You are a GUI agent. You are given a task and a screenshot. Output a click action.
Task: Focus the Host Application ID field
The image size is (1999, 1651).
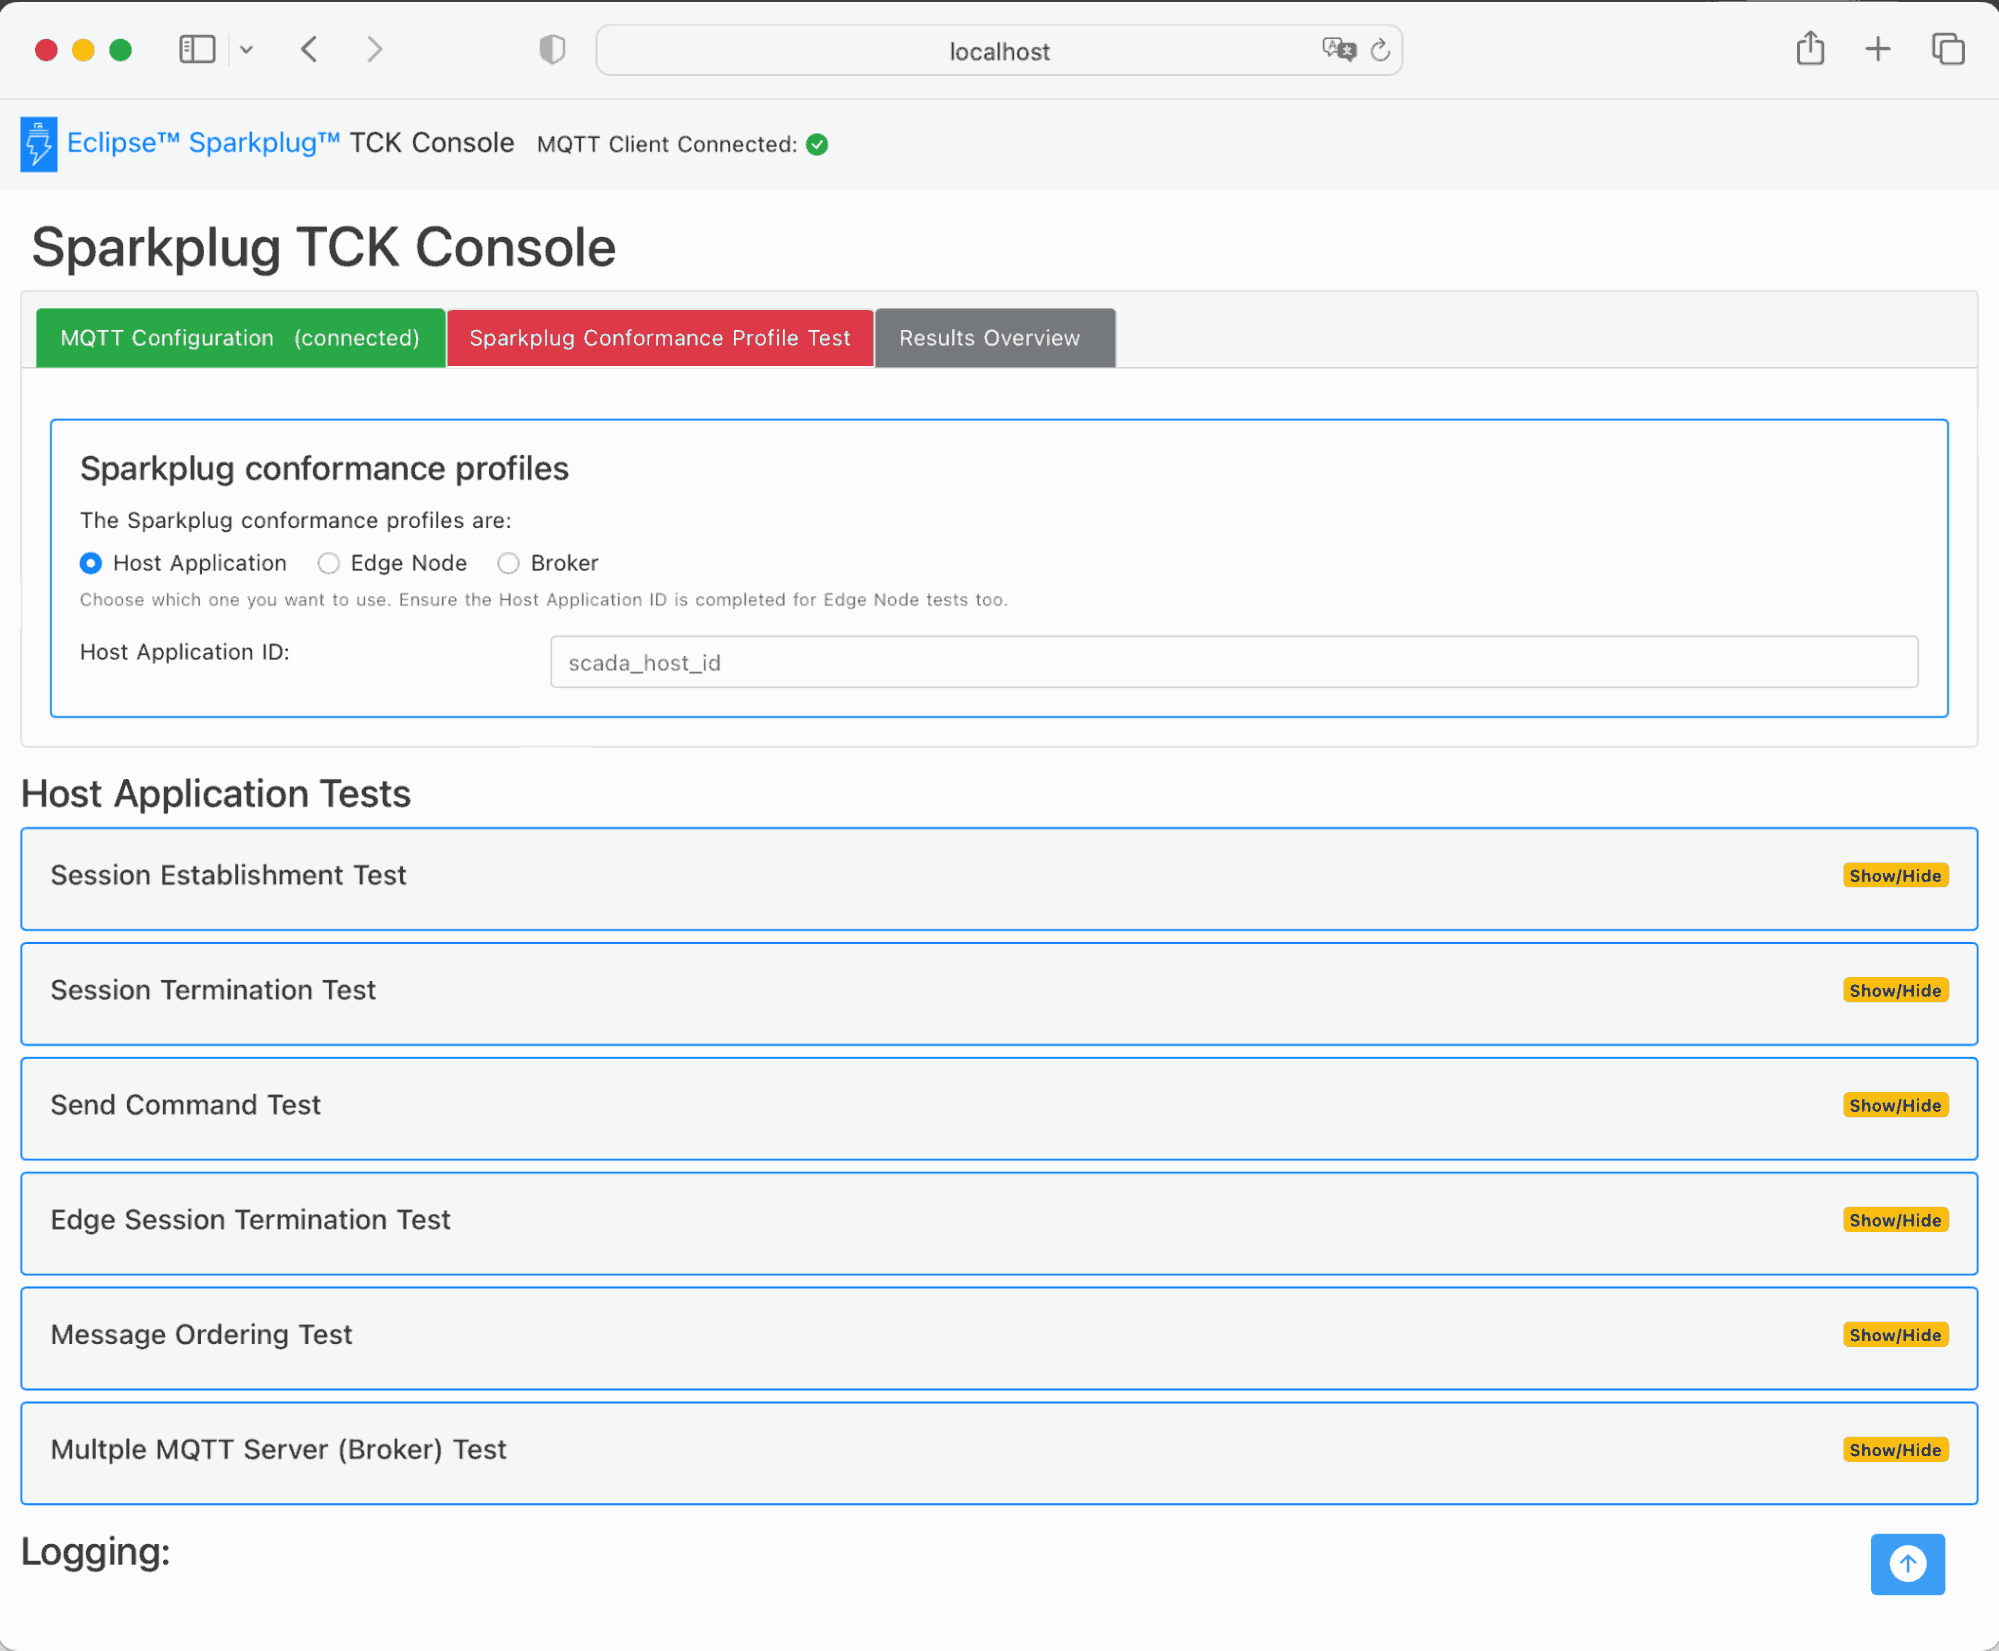click(1234, 662)
